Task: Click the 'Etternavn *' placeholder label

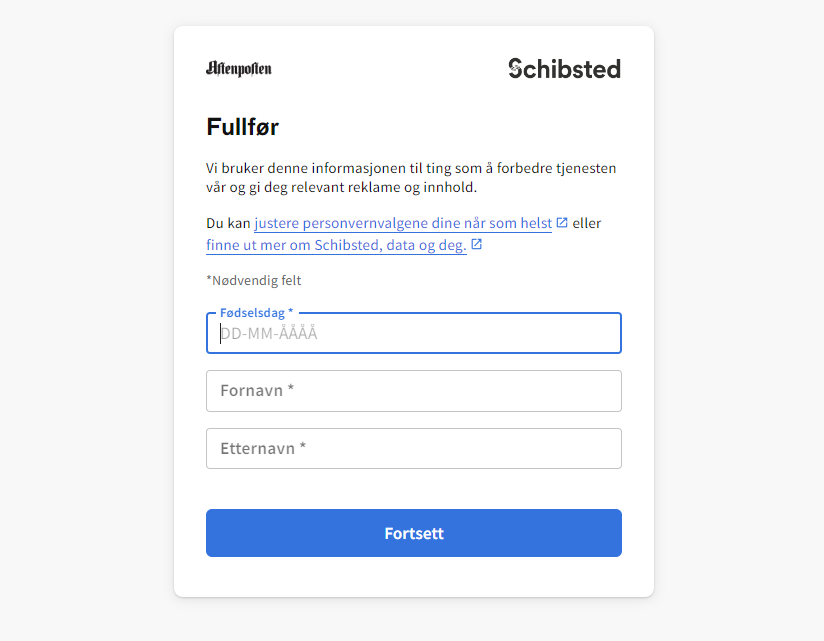Action: pyautogui.click(x=263, y=449)
